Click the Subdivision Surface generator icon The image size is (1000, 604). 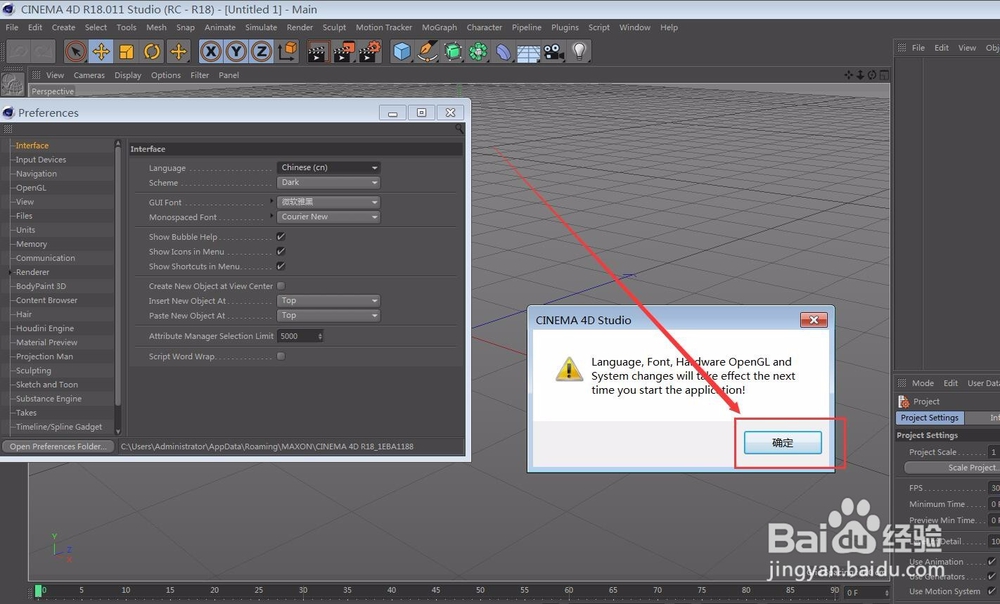(453, 52)
